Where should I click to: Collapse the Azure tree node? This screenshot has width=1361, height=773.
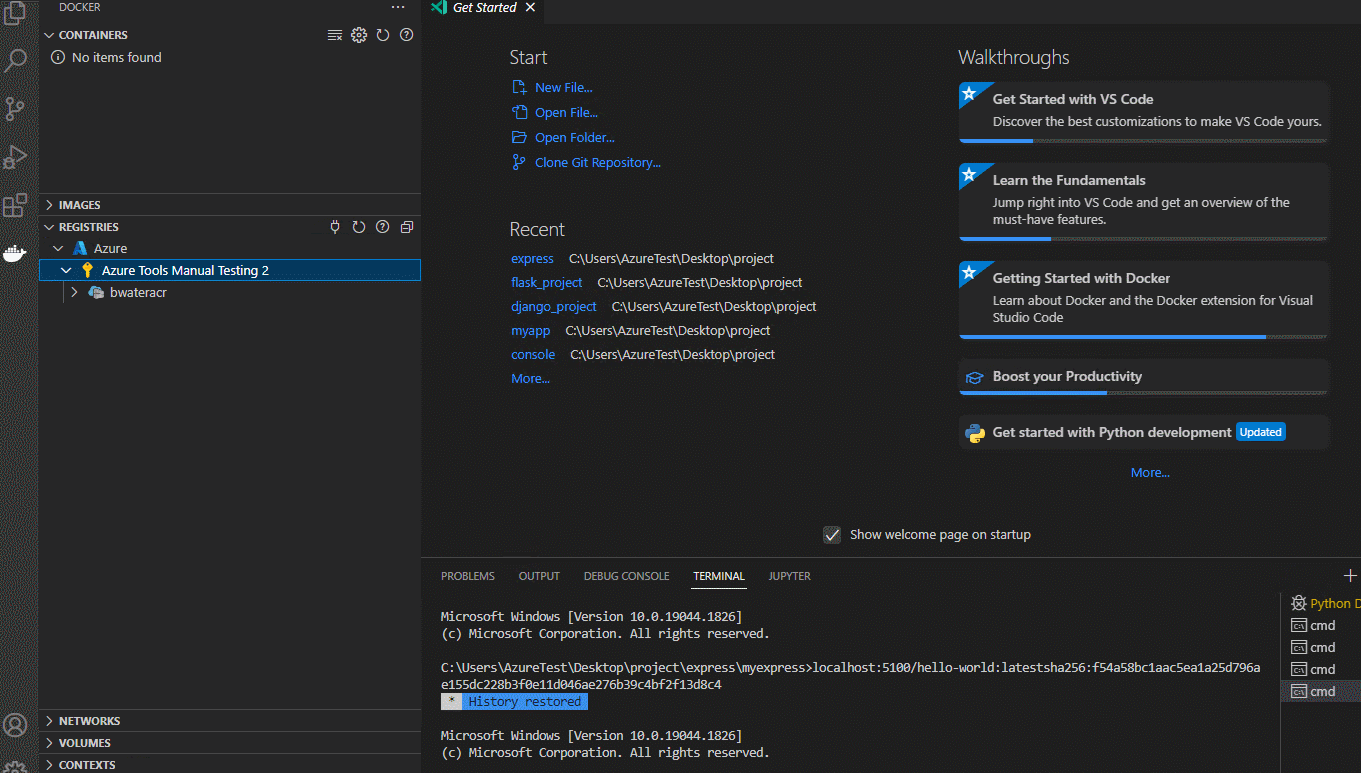pos(58,248)
